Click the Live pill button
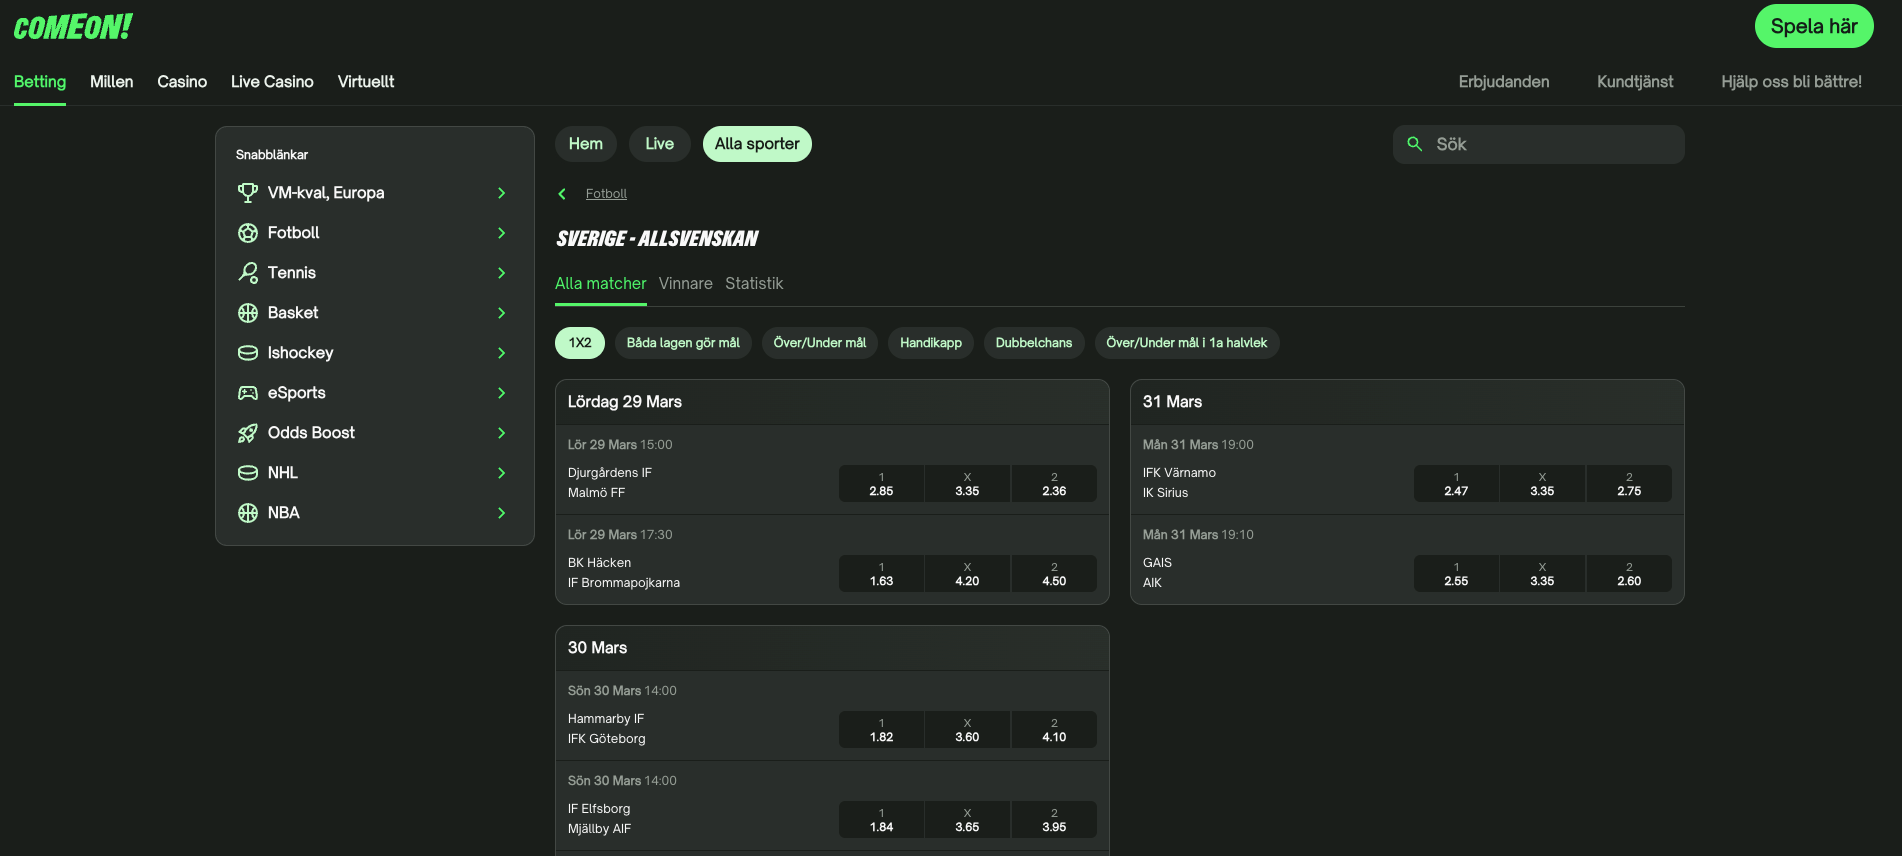 (x=660, y=144)
